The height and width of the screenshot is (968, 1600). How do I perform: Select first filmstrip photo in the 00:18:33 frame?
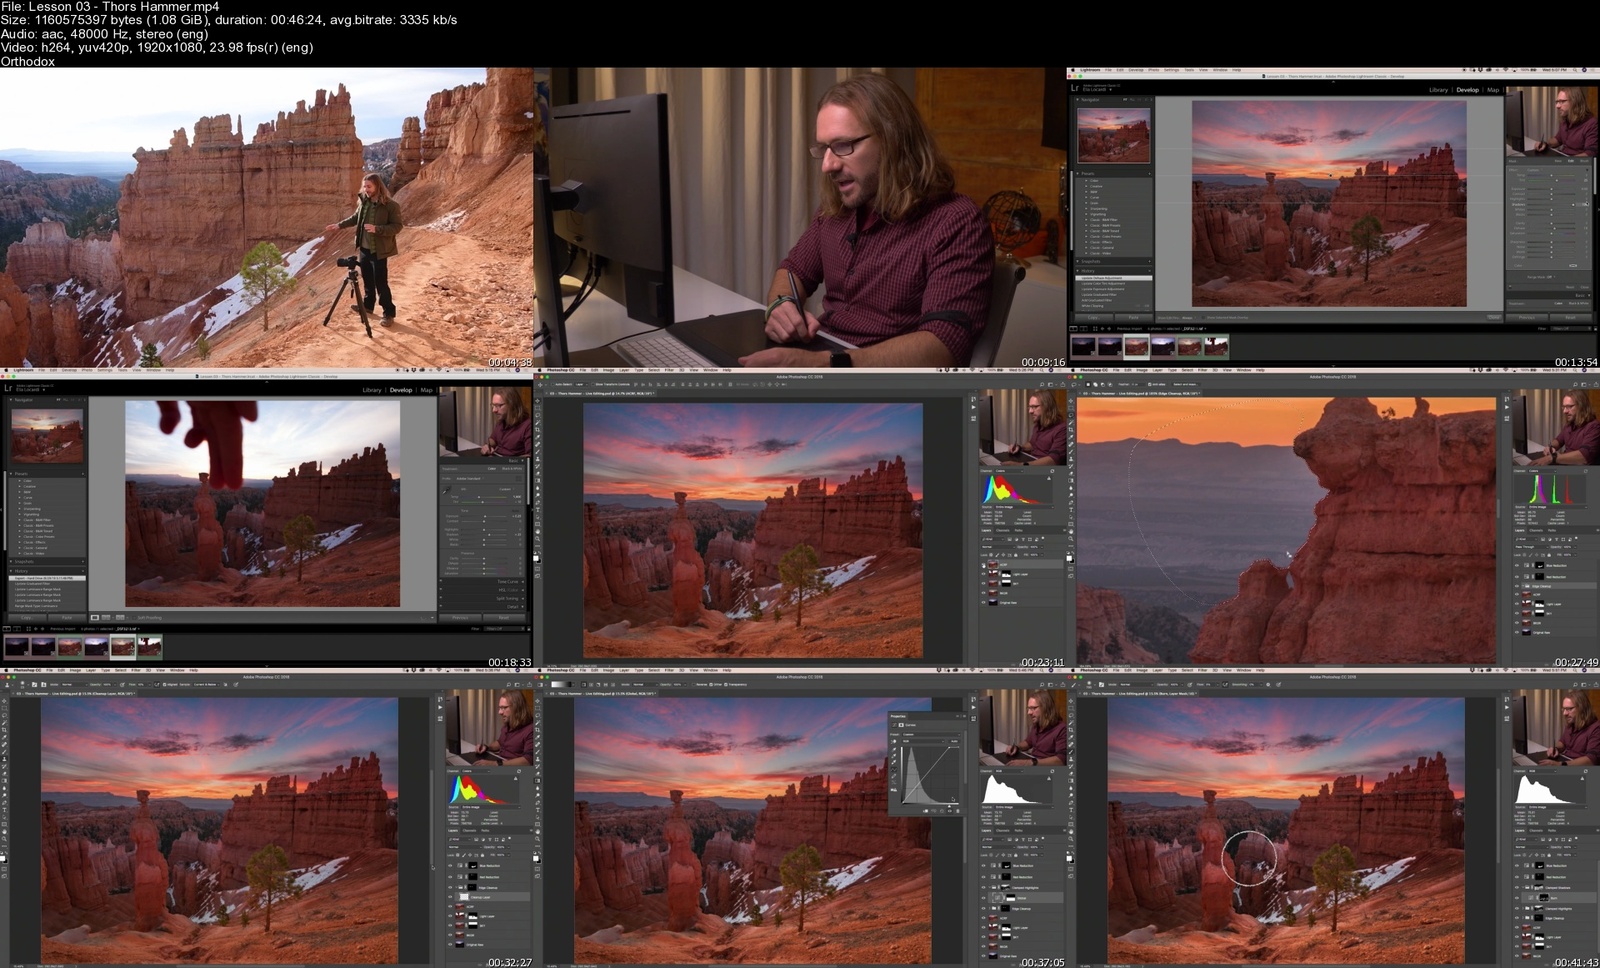click(x=17, y=646)
